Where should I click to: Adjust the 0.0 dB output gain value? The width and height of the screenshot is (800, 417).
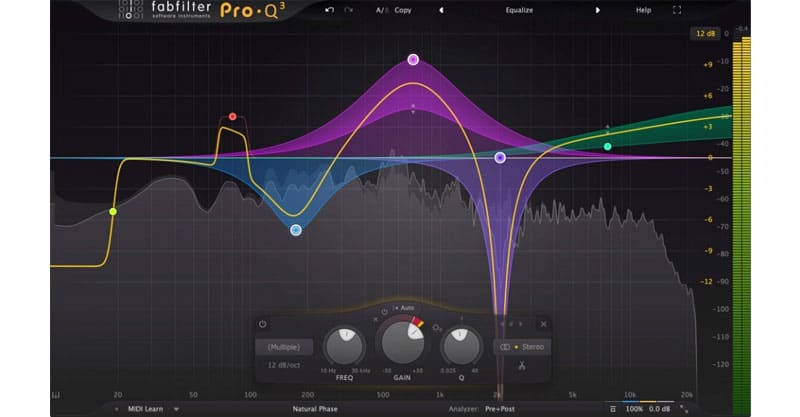coord(659,409)
